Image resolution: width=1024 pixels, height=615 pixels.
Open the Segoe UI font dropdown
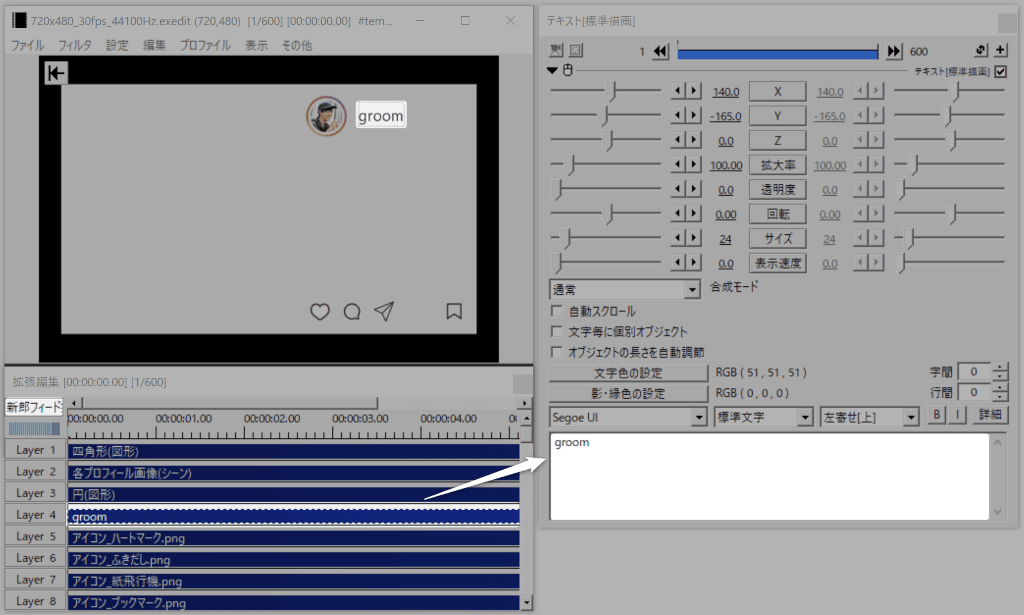pyautogui.click(x=629, y=416)
